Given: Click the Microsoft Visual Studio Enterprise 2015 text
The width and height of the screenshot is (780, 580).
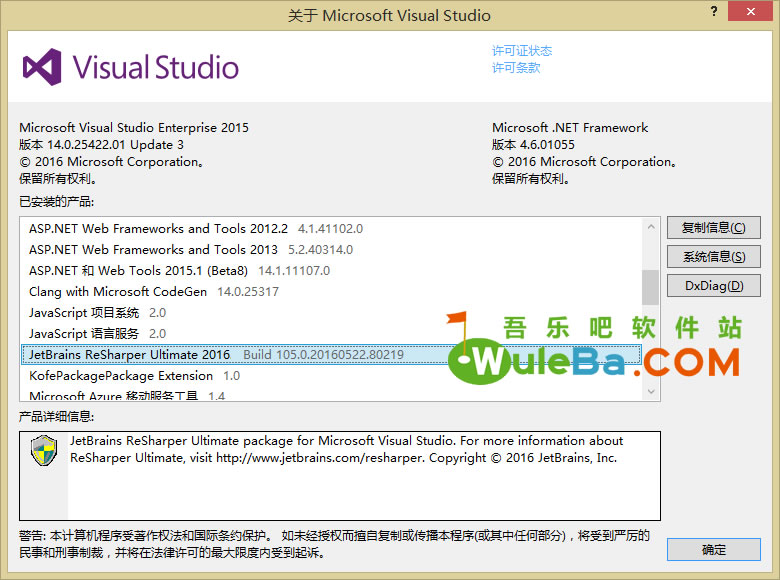Looking at the screenshot, I should 134,128.
